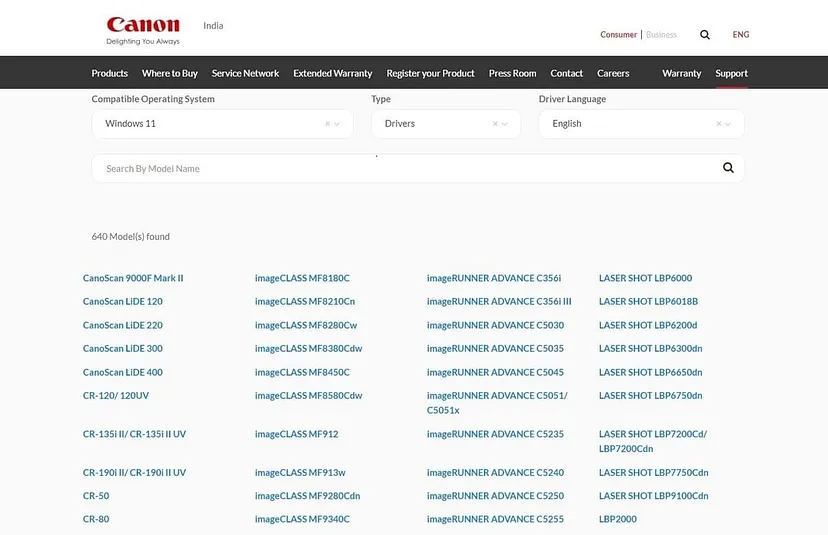Clear the Windows 11 selection with X
828x535 pixels.
327,124
